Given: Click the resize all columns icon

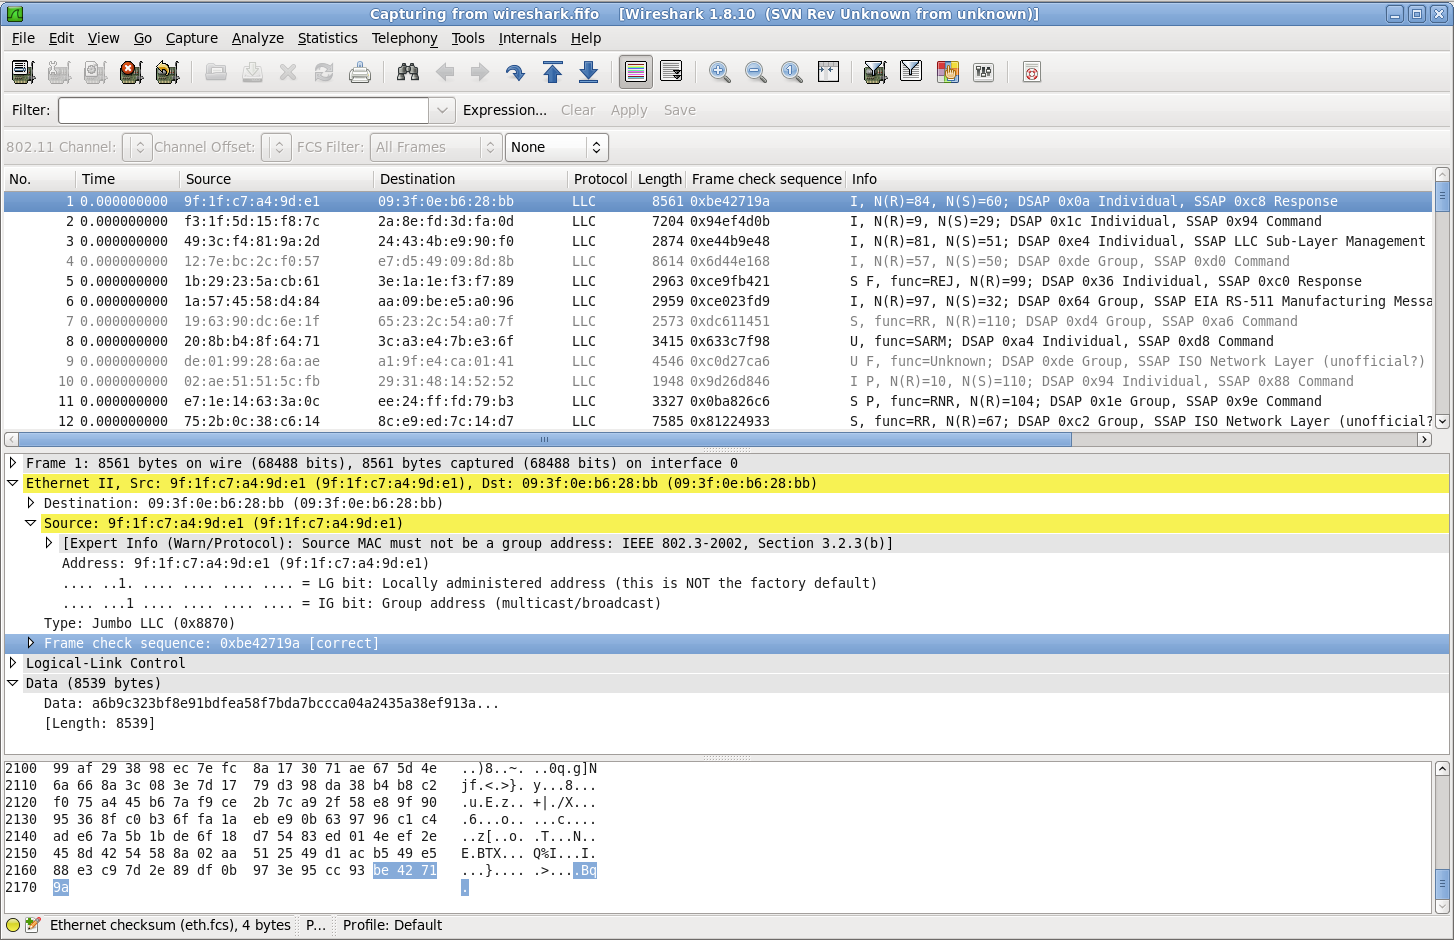Looking at the screenshot, I should click(x=828, y=72).
